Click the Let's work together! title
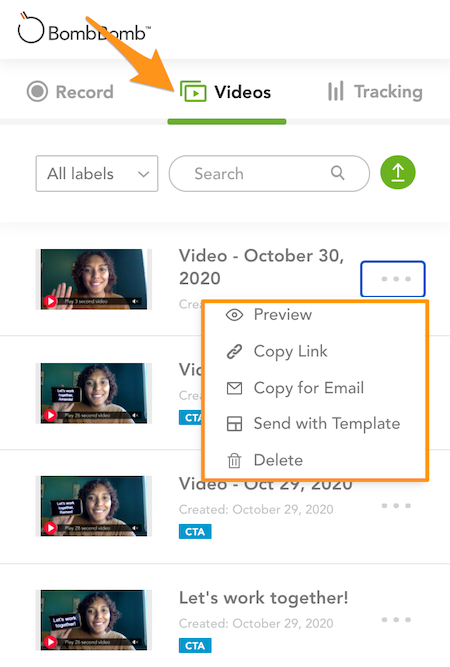Viewport: 450px width, 667px height. click(x=264, y=598)
